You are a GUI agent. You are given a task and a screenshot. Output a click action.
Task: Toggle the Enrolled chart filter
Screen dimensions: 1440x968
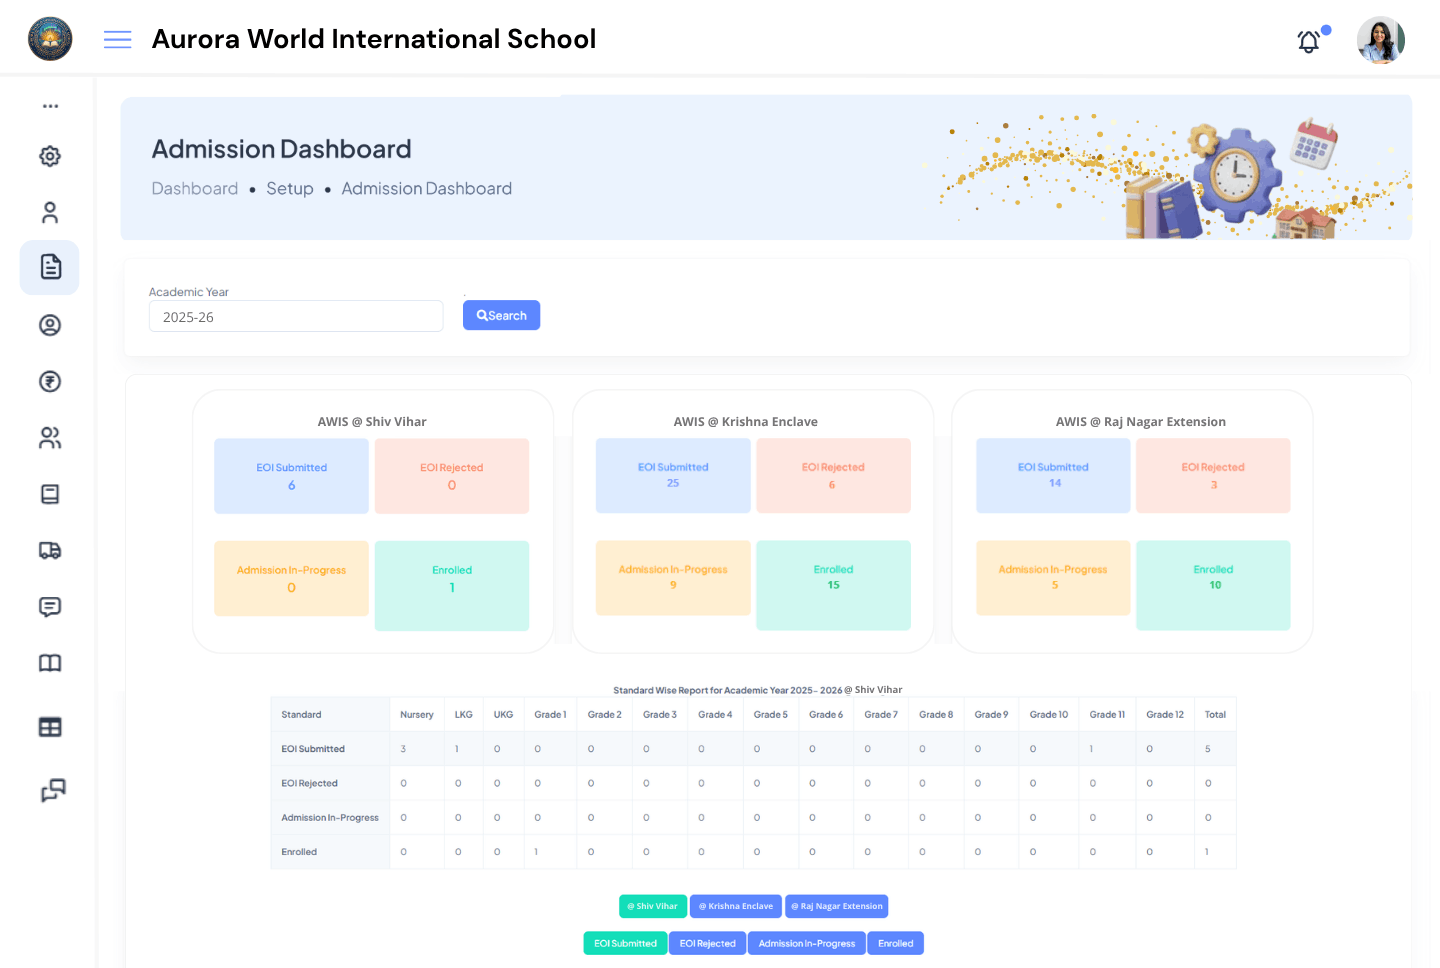[895, 942]
